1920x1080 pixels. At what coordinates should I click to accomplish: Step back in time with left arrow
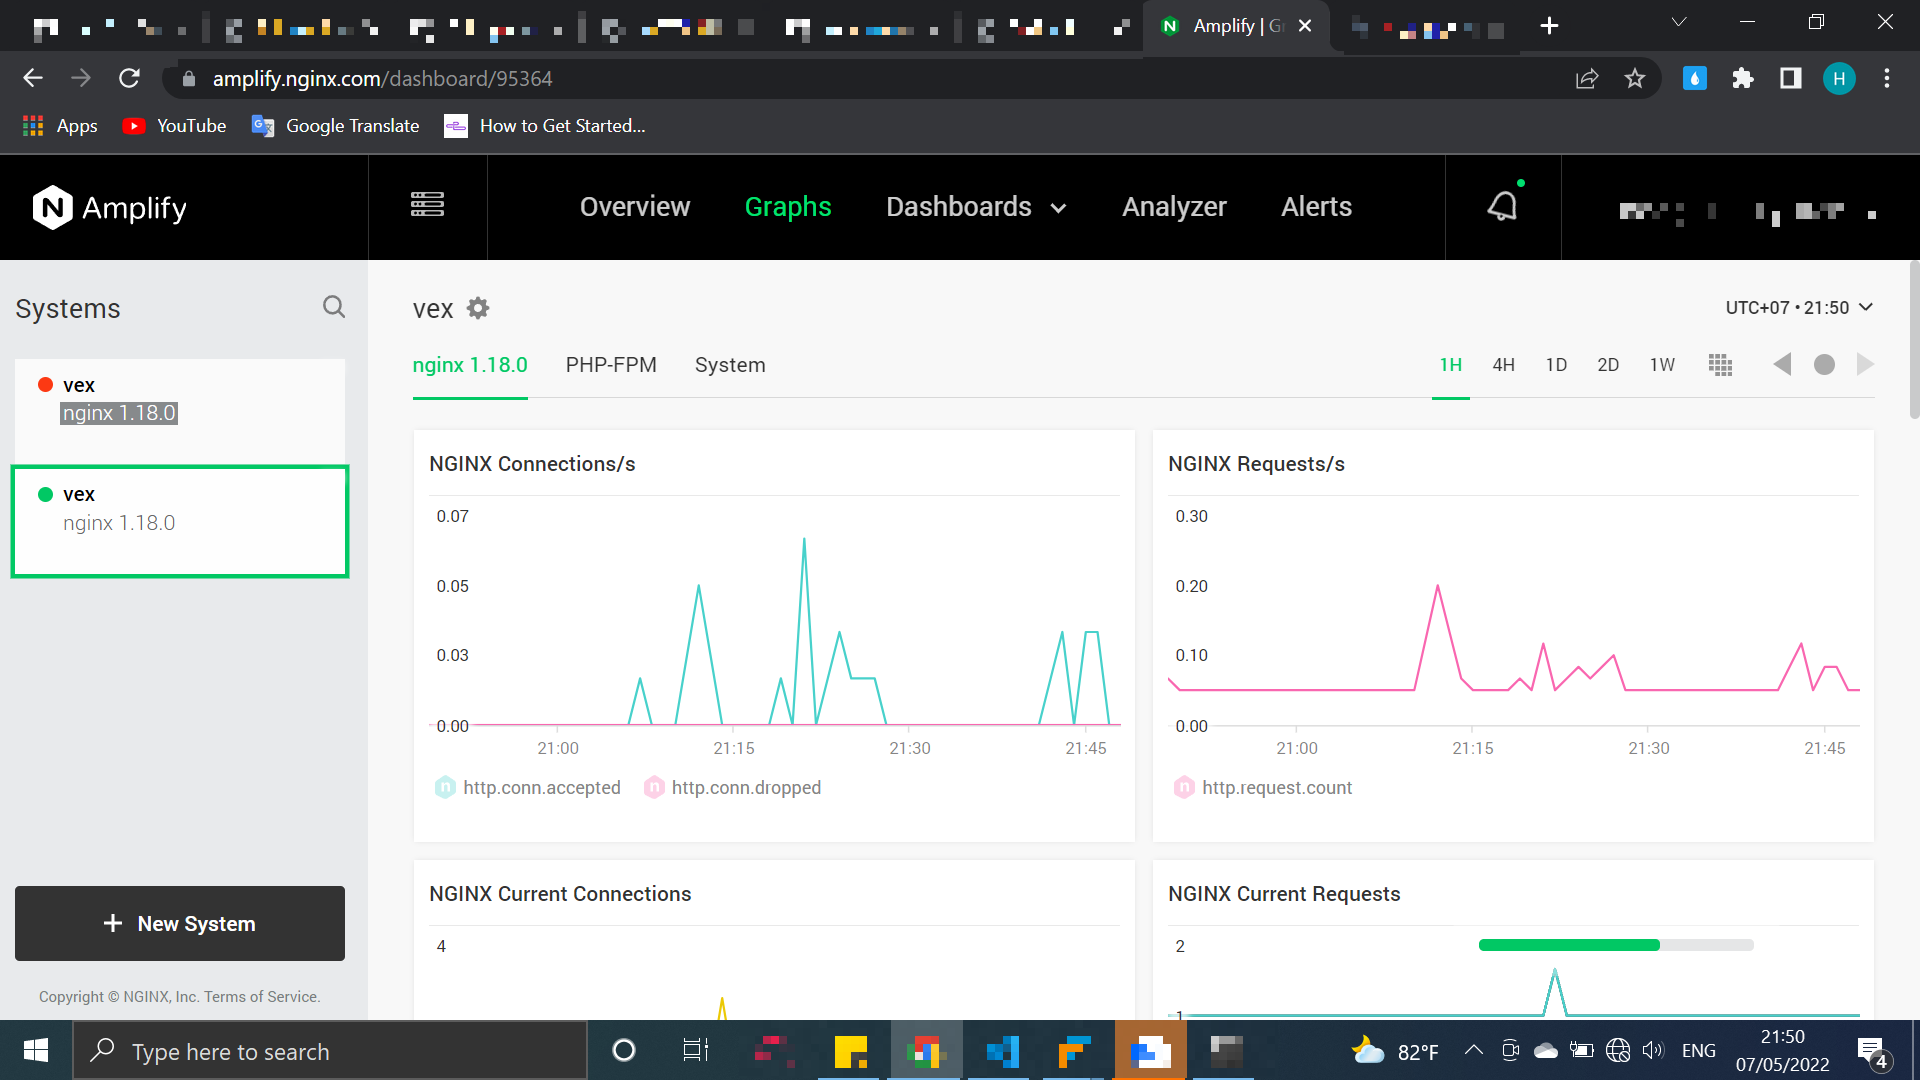pos(1782,365)
